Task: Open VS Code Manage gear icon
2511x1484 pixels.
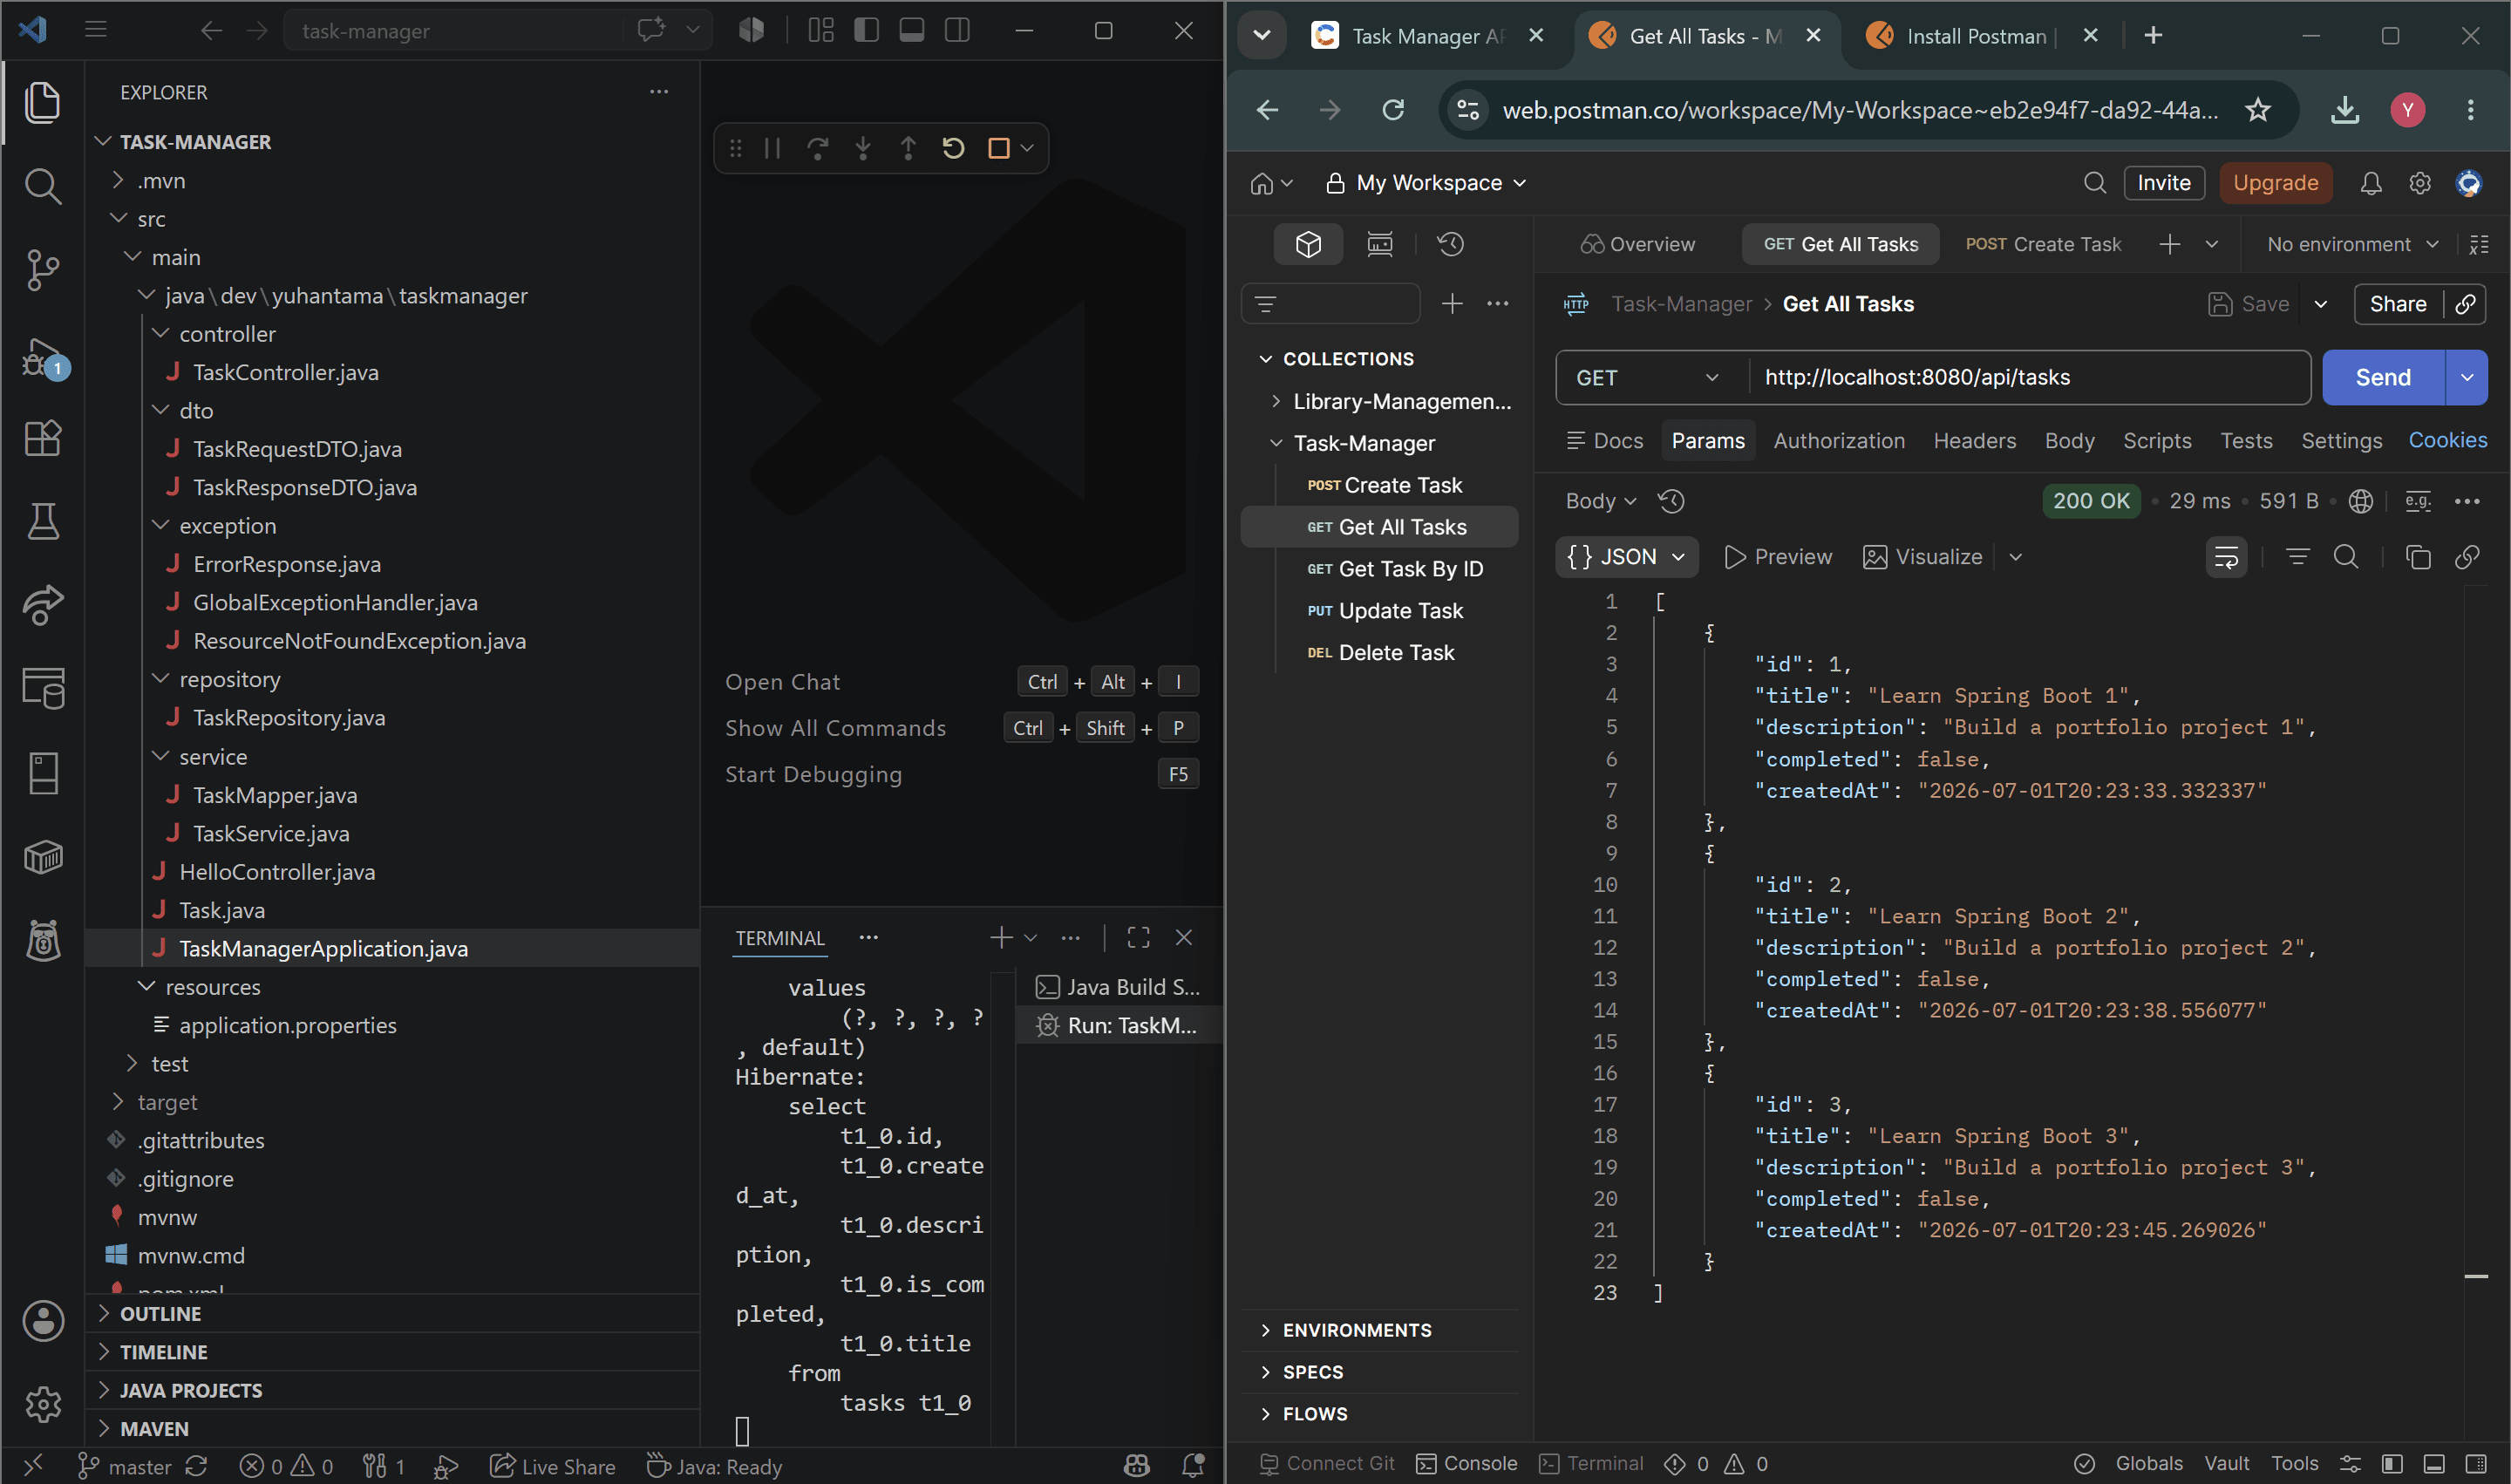Action: pos(42,1404)
